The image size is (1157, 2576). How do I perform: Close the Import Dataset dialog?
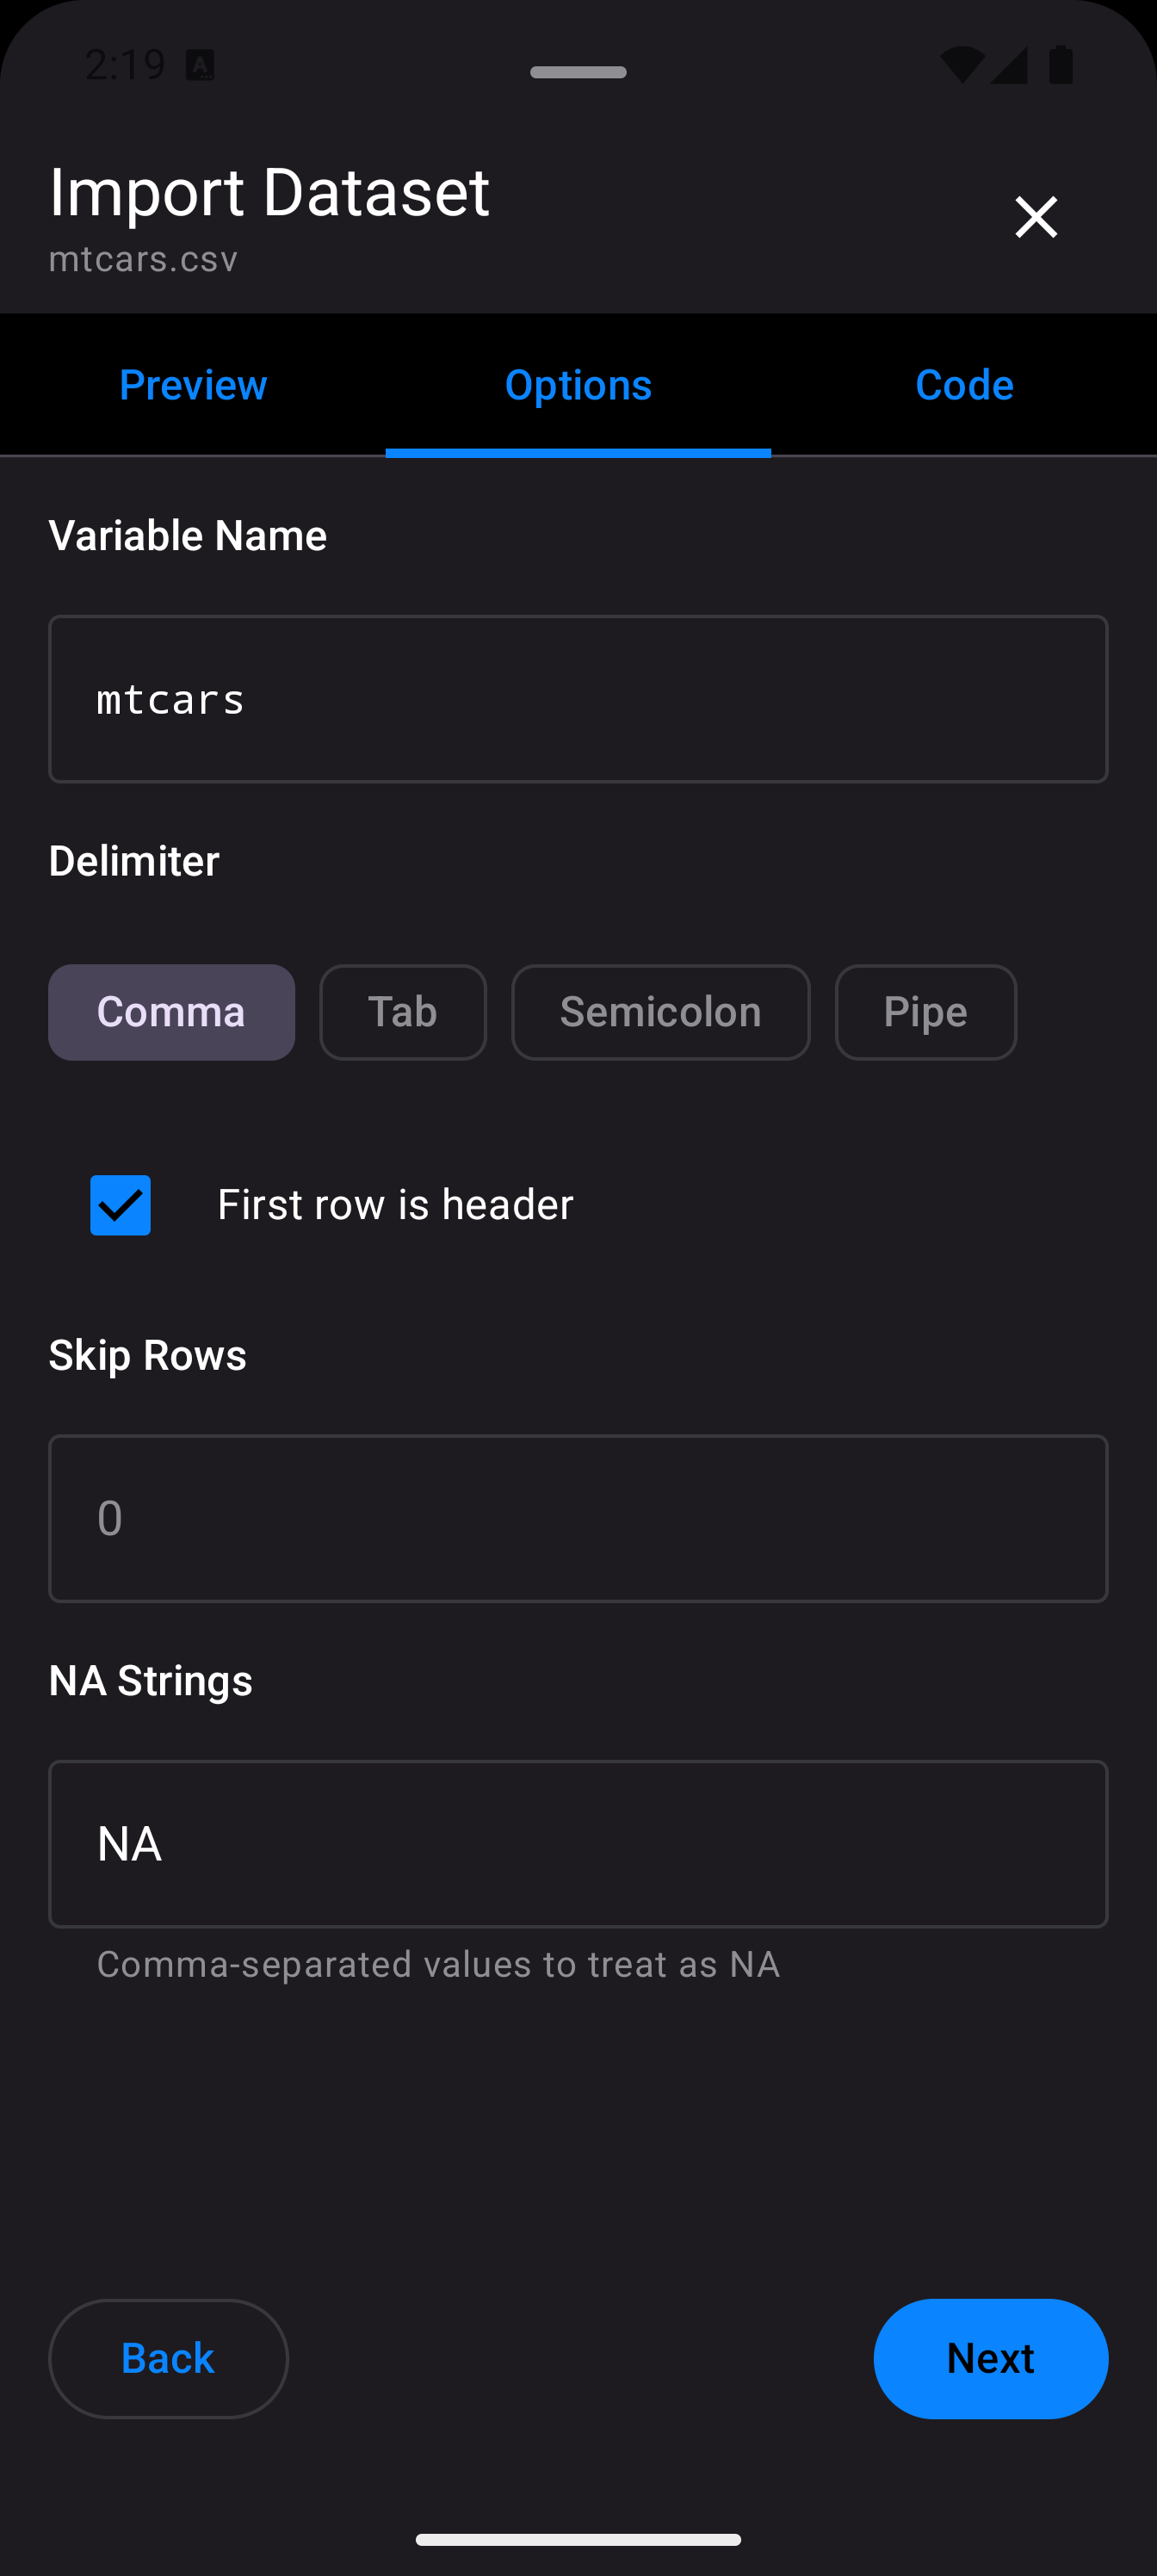(1036, 217)
